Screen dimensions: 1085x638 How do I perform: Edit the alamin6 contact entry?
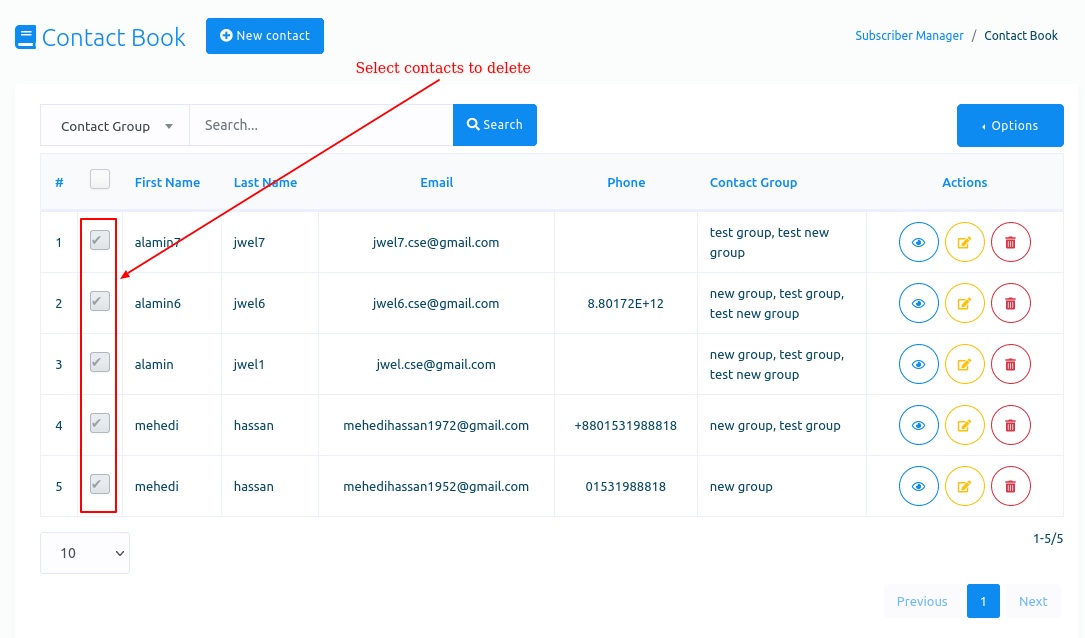tap(964, 303)
